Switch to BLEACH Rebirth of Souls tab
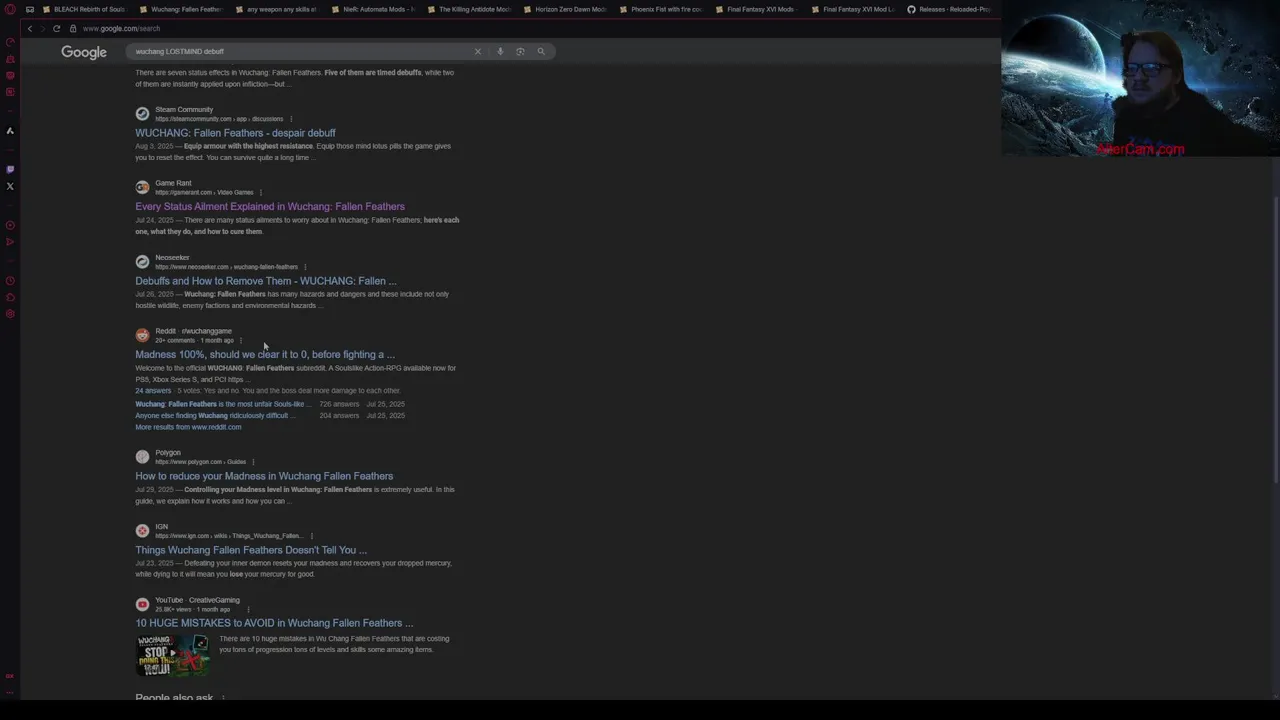 click(84, 9)
